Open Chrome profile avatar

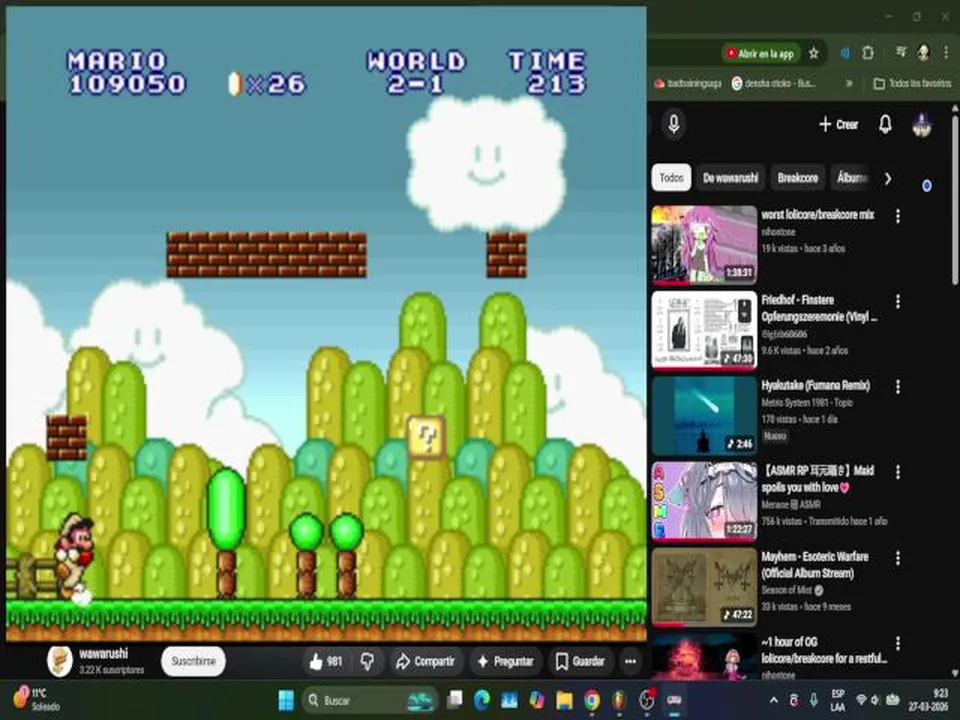[x=923, y=53]
